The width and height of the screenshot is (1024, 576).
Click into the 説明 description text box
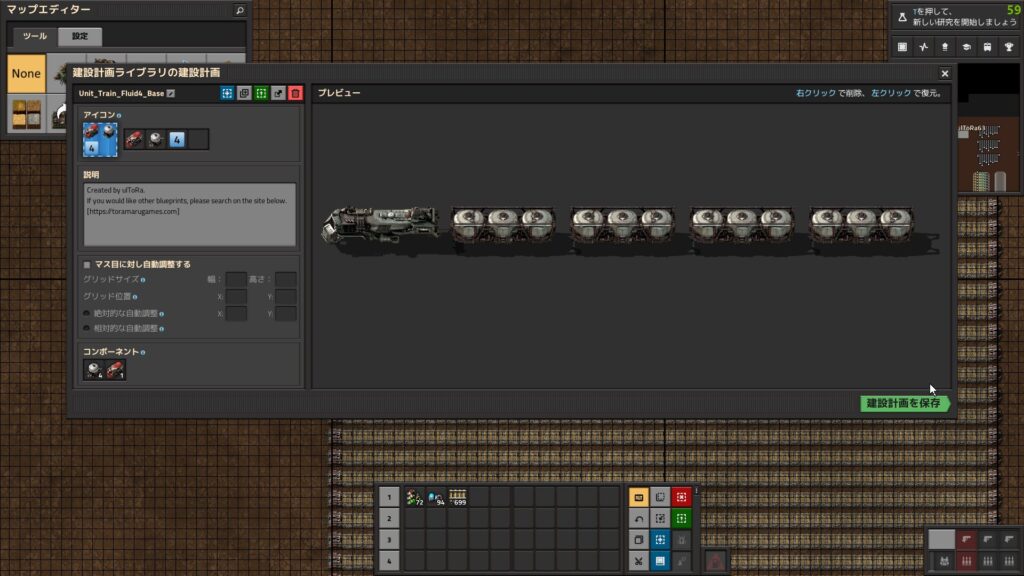point(189,214)
